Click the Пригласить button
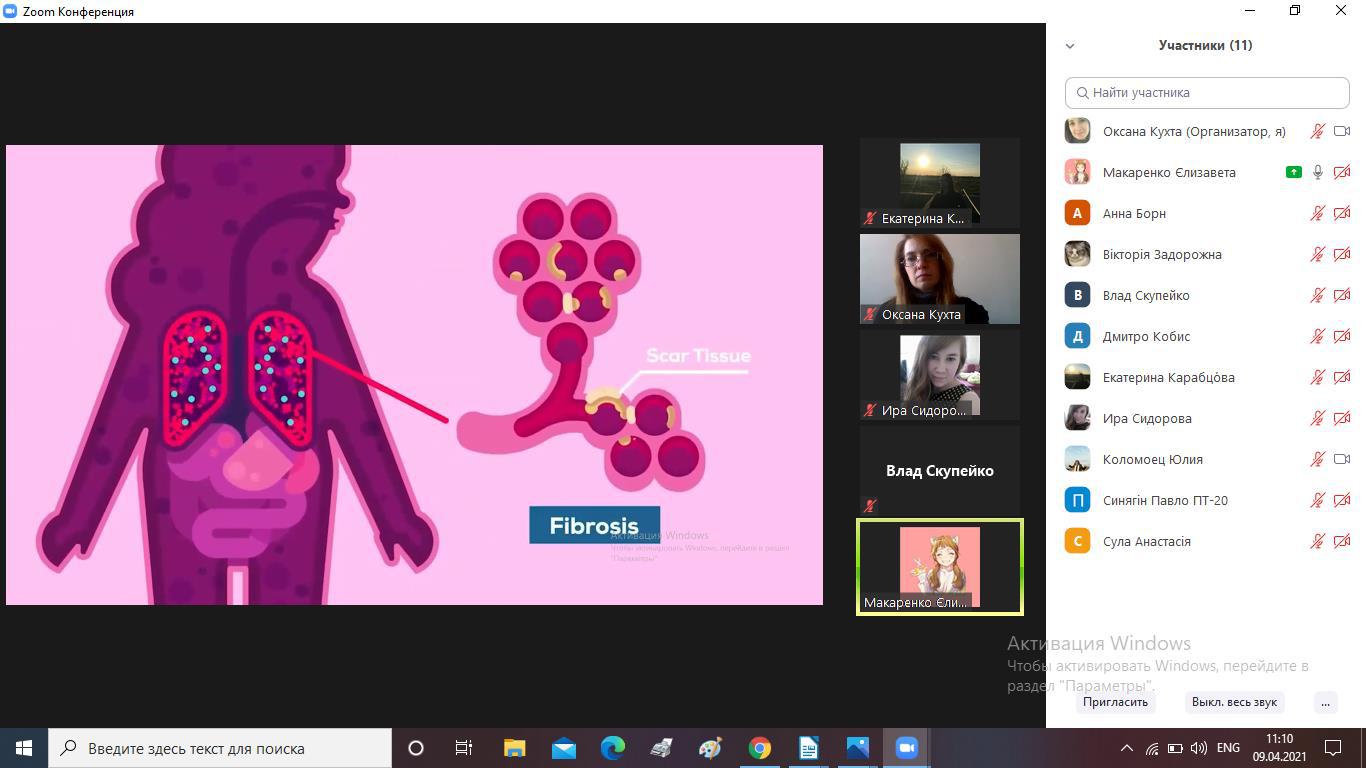Screen dimensions: 1366x768 pos(1115,702)
